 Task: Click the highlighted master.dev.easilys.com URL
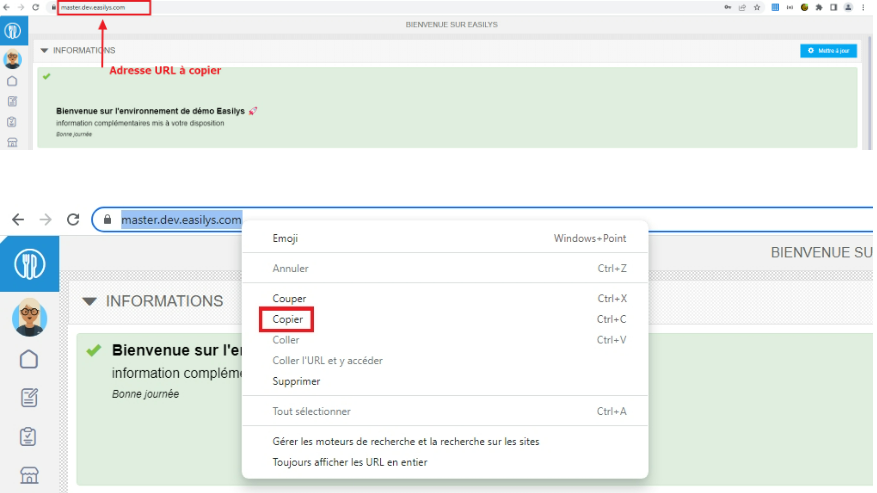[181, 220]
